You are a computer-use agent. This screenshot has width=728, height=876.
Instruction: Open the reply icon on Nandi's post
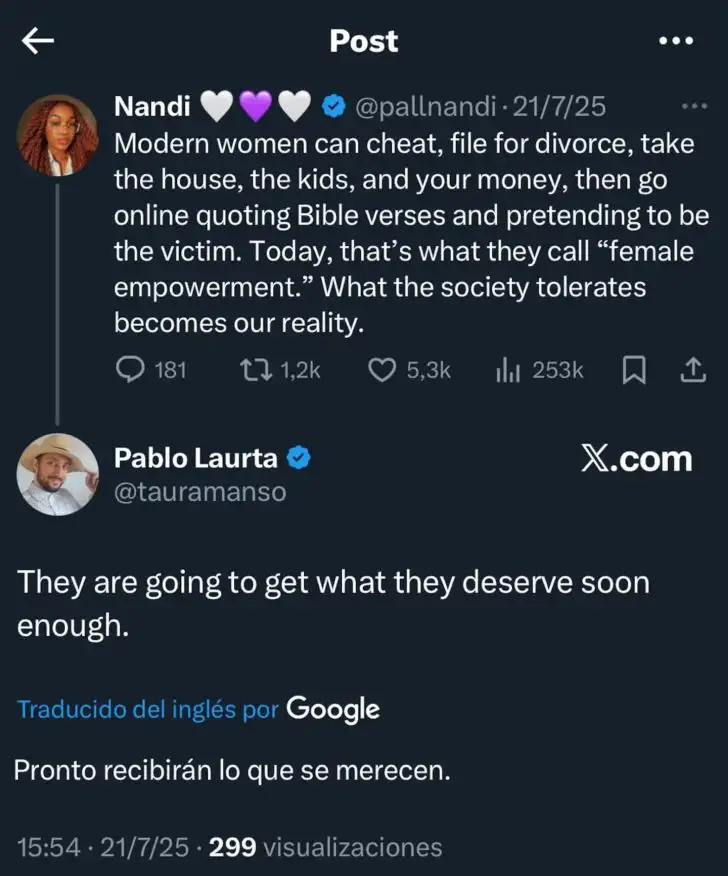131,370
